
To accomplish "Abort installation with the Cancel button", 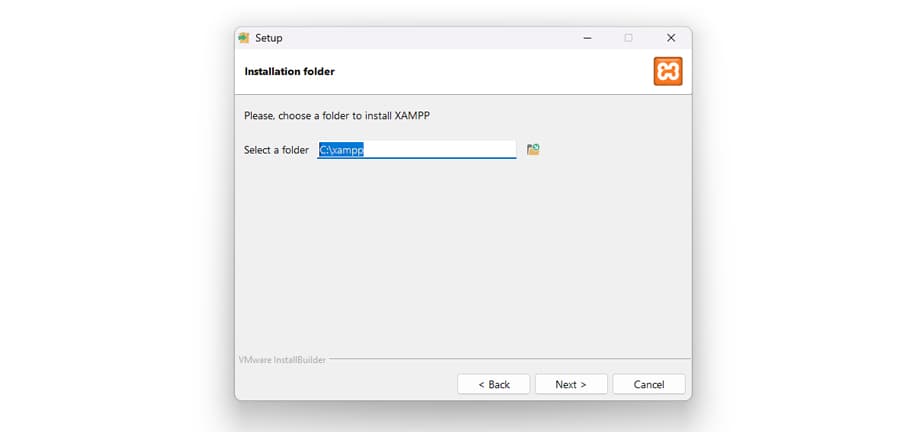I will click(x=649, y=384).
